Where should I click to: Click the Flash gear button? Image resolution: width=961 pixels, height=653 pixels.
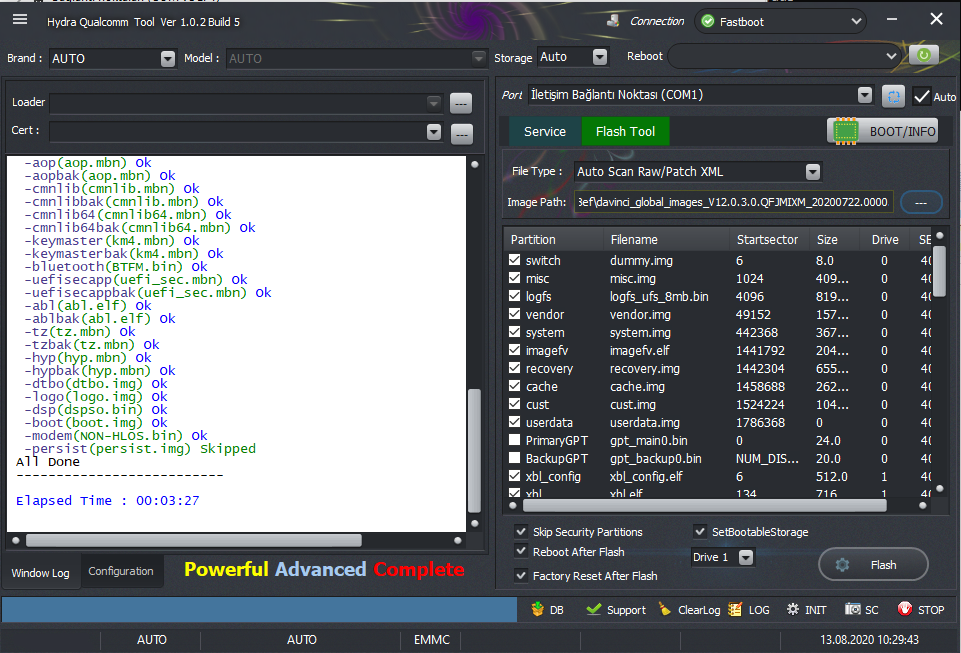click(873, 565)
